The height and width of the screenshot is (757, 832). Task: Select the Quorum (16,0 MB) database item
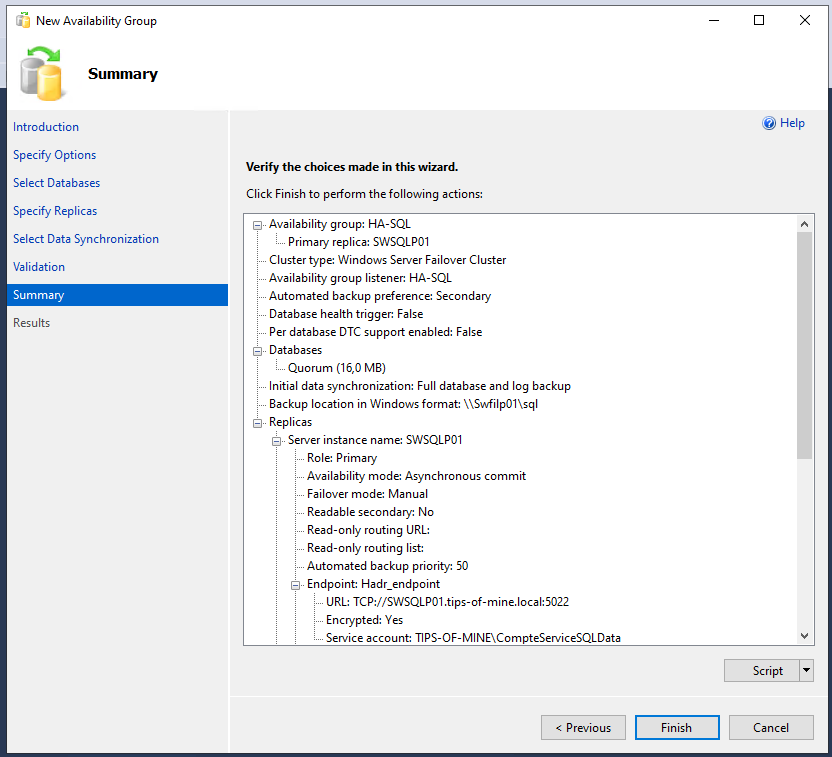(x=337, y=368)
